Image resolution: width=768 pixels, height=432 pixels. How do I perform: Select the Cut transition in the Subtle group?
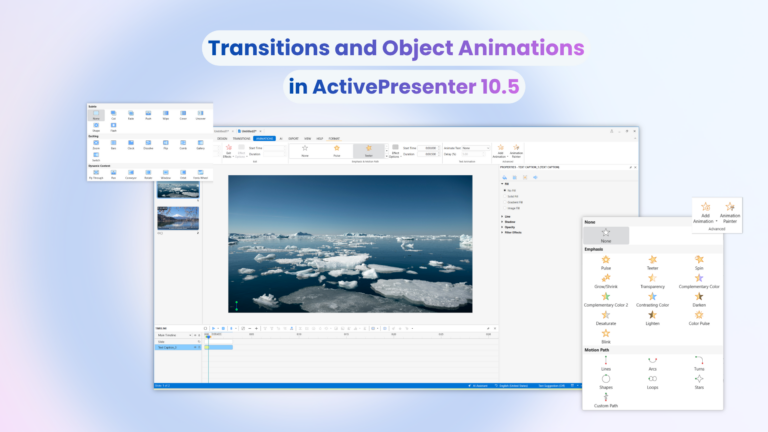click(113, 115)
